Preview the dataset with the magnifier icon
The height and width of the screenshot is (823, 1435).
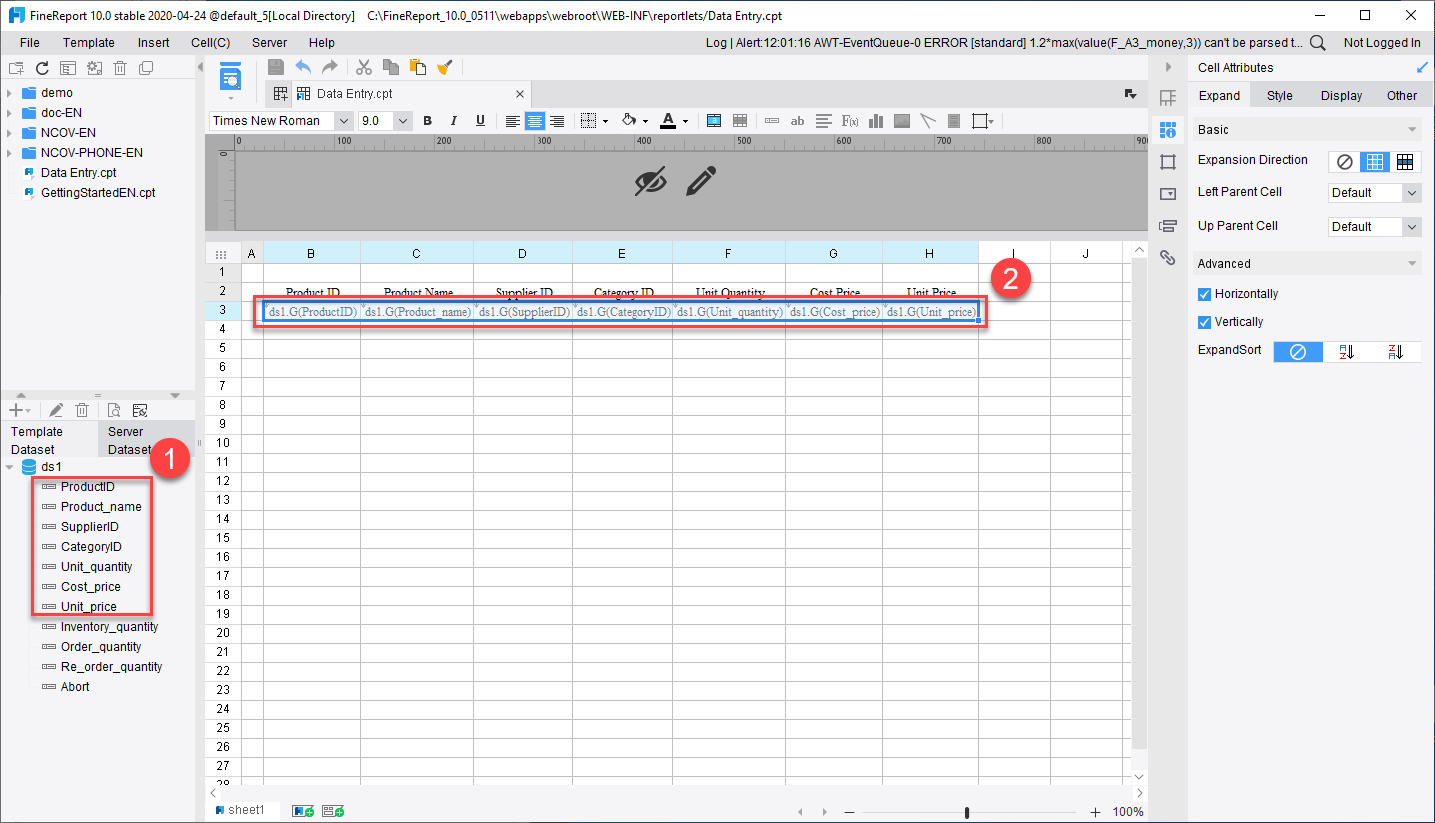tap(113, 409)
